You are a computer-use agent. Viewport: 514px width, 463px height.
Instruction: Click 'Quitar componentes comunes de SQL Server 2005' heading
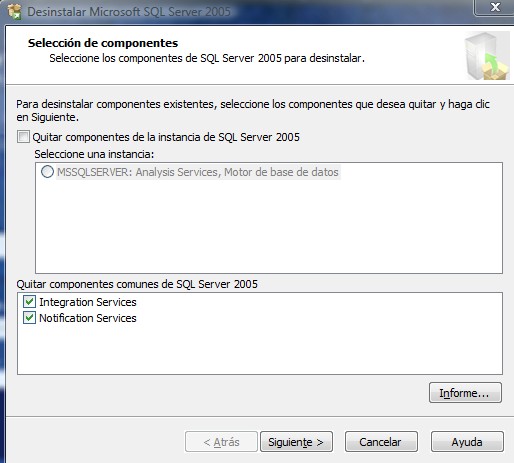pos(137,284)
